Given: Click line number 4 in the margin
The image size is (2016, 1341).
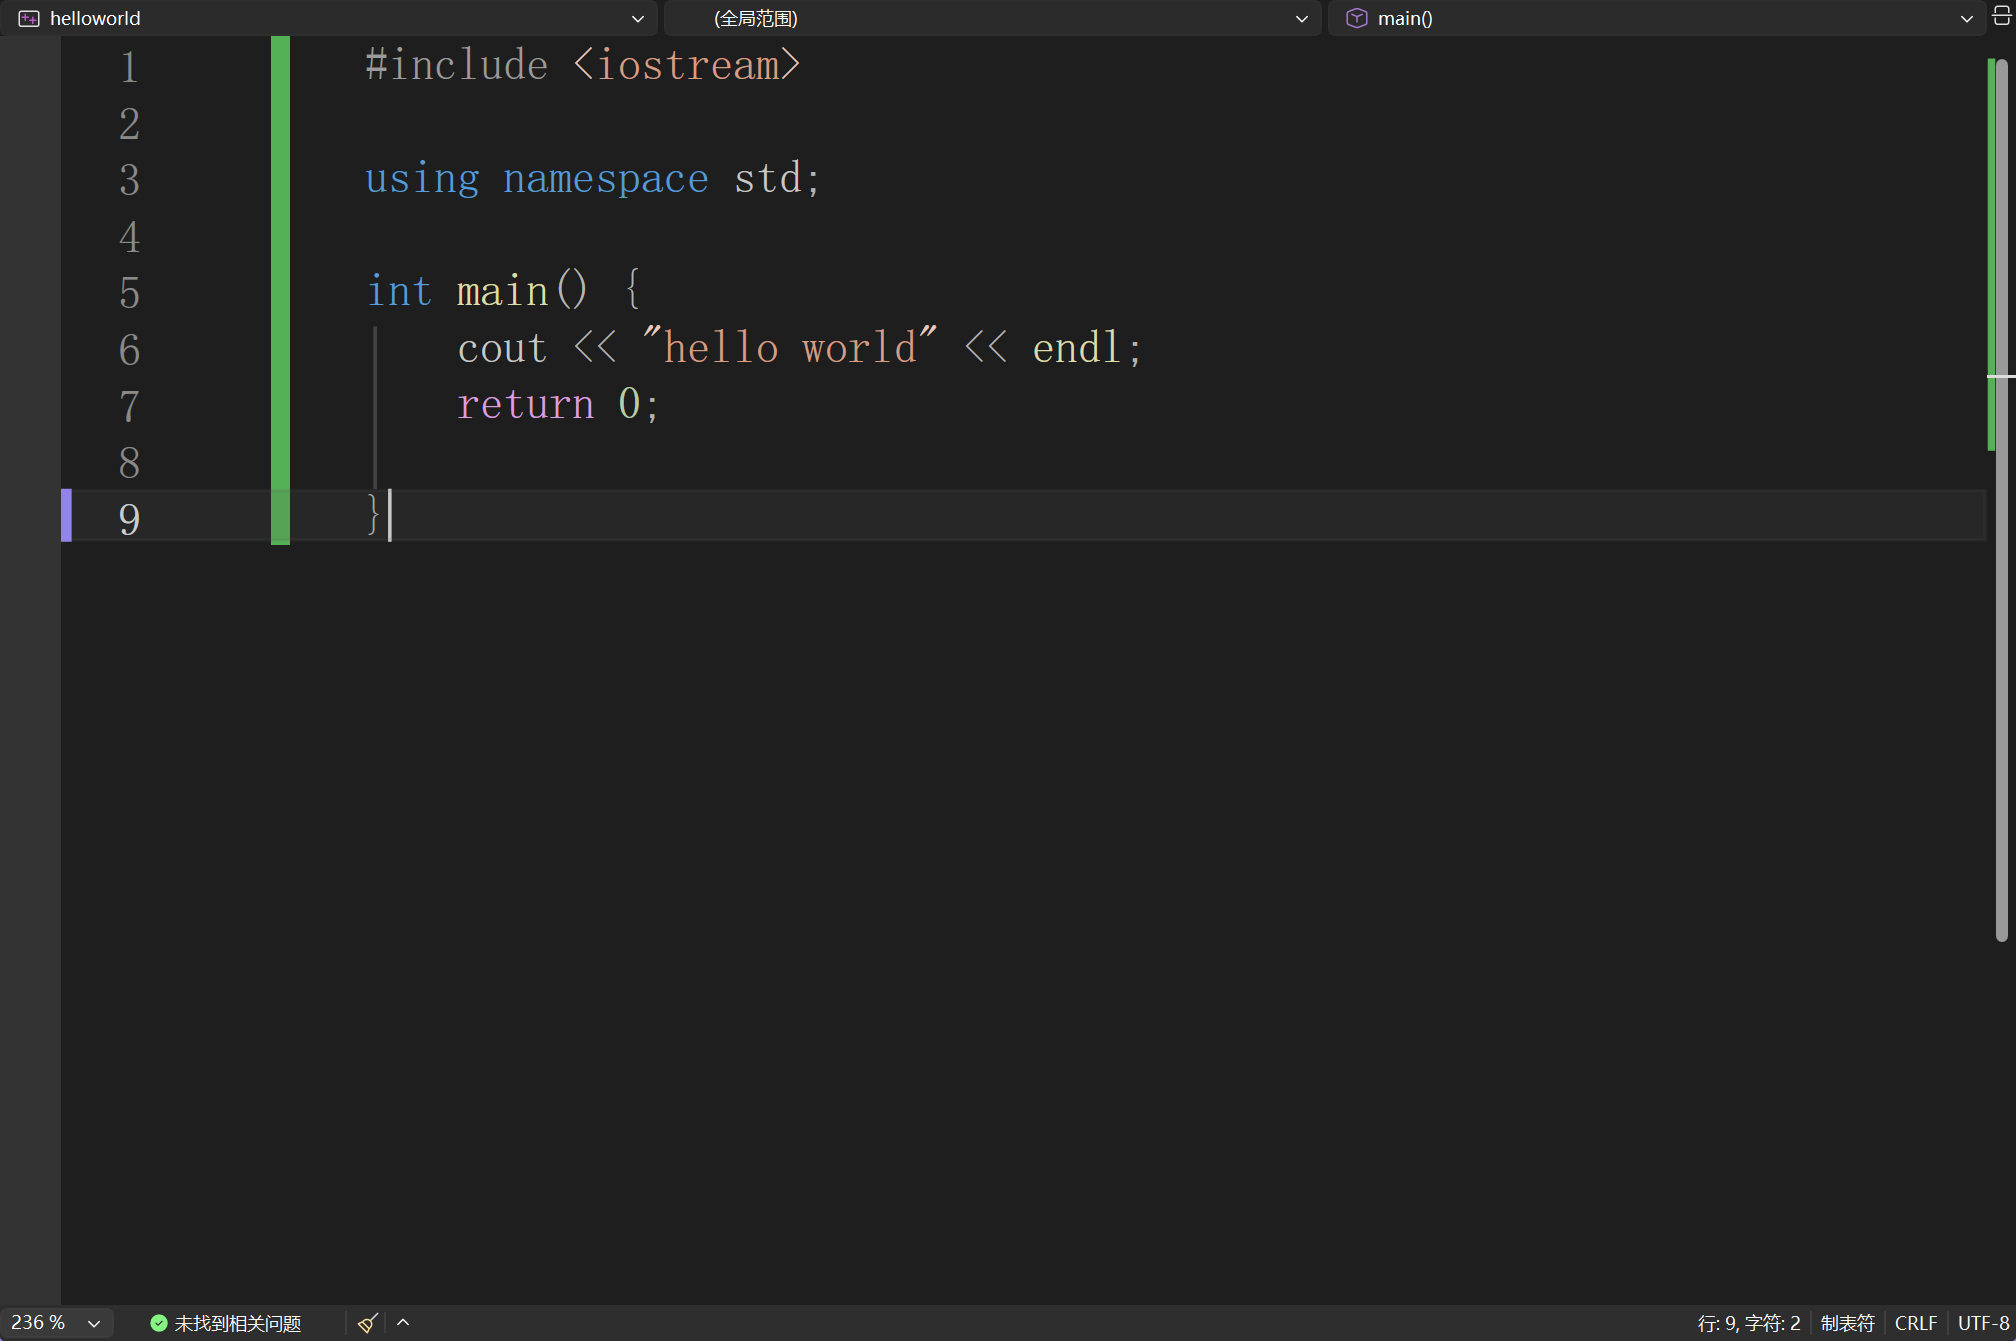Looking at the screenshot, I should pos(129,237).
